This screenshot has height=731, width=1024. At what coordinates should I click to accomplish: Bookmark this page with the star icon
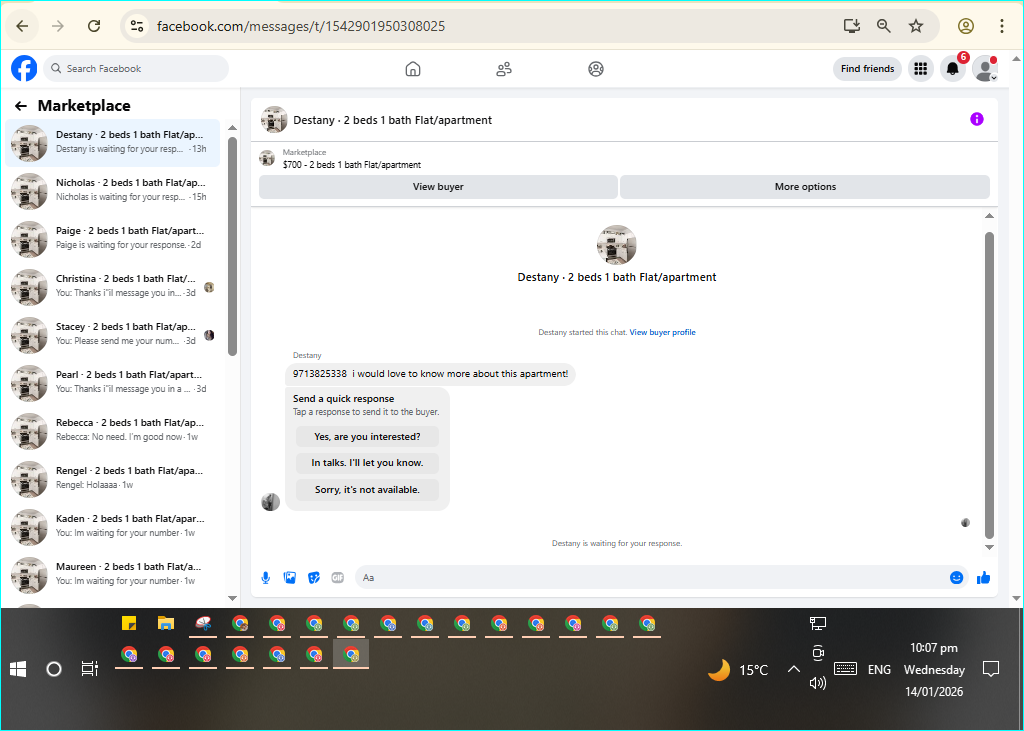(x=916, y=26)
